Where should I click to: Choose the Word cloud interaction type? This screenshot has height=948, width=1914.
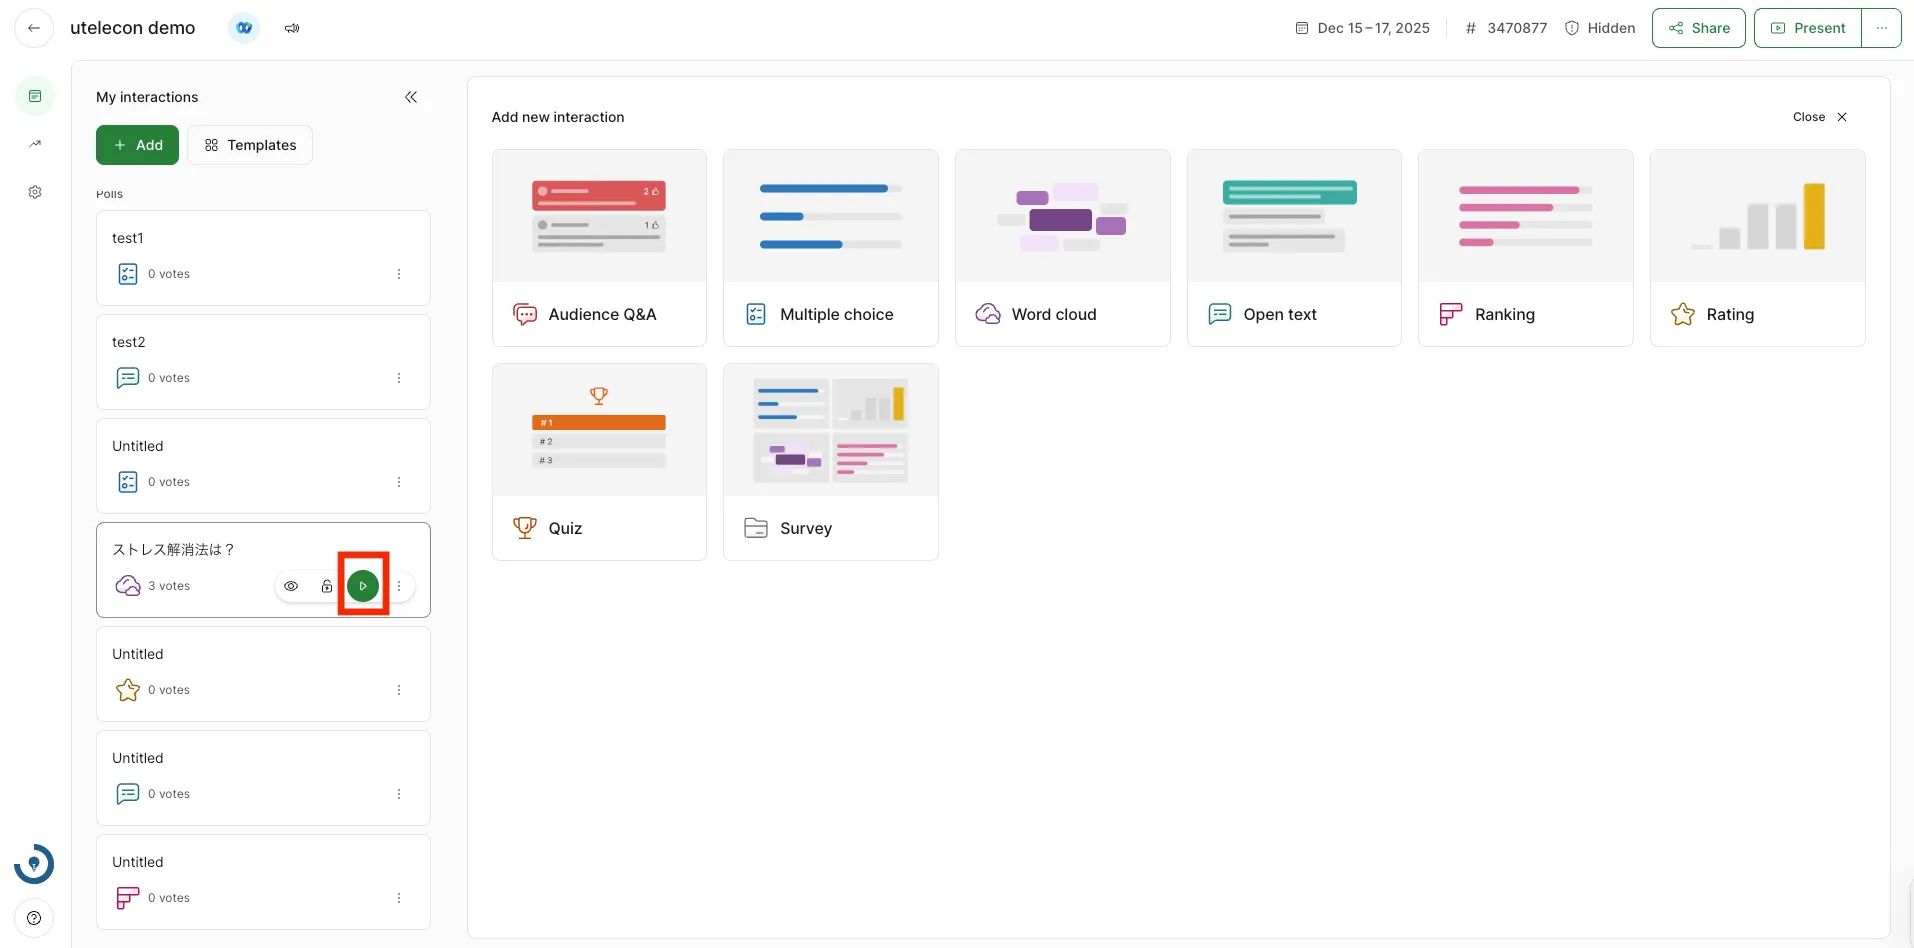pos(1062,248)
